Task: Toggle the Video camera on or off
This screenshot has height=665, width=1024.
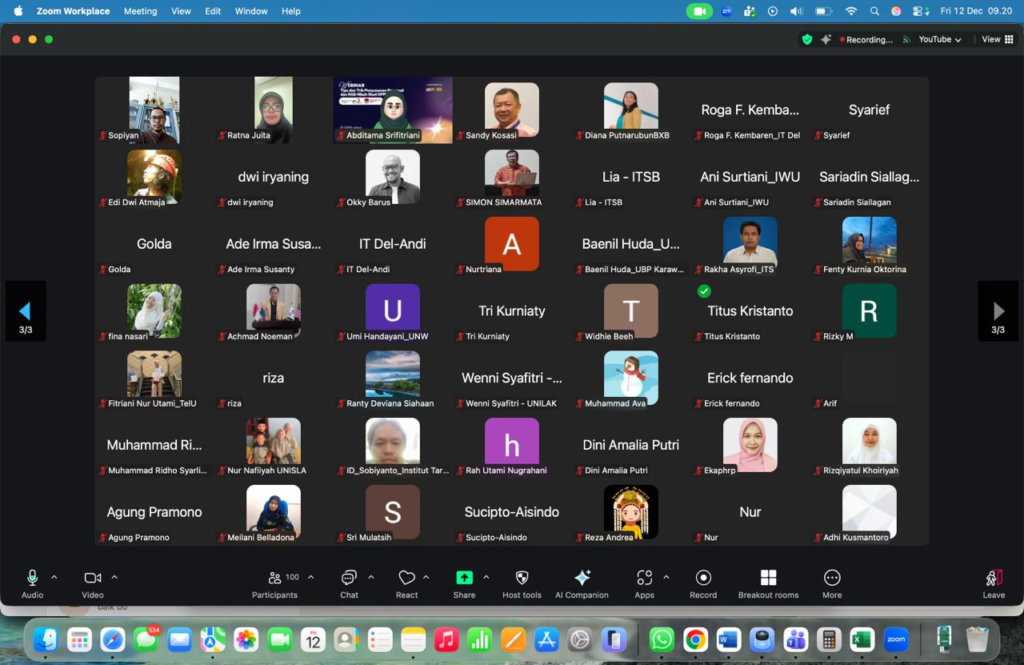Action: pyautogui.click(x=92, y=578)
